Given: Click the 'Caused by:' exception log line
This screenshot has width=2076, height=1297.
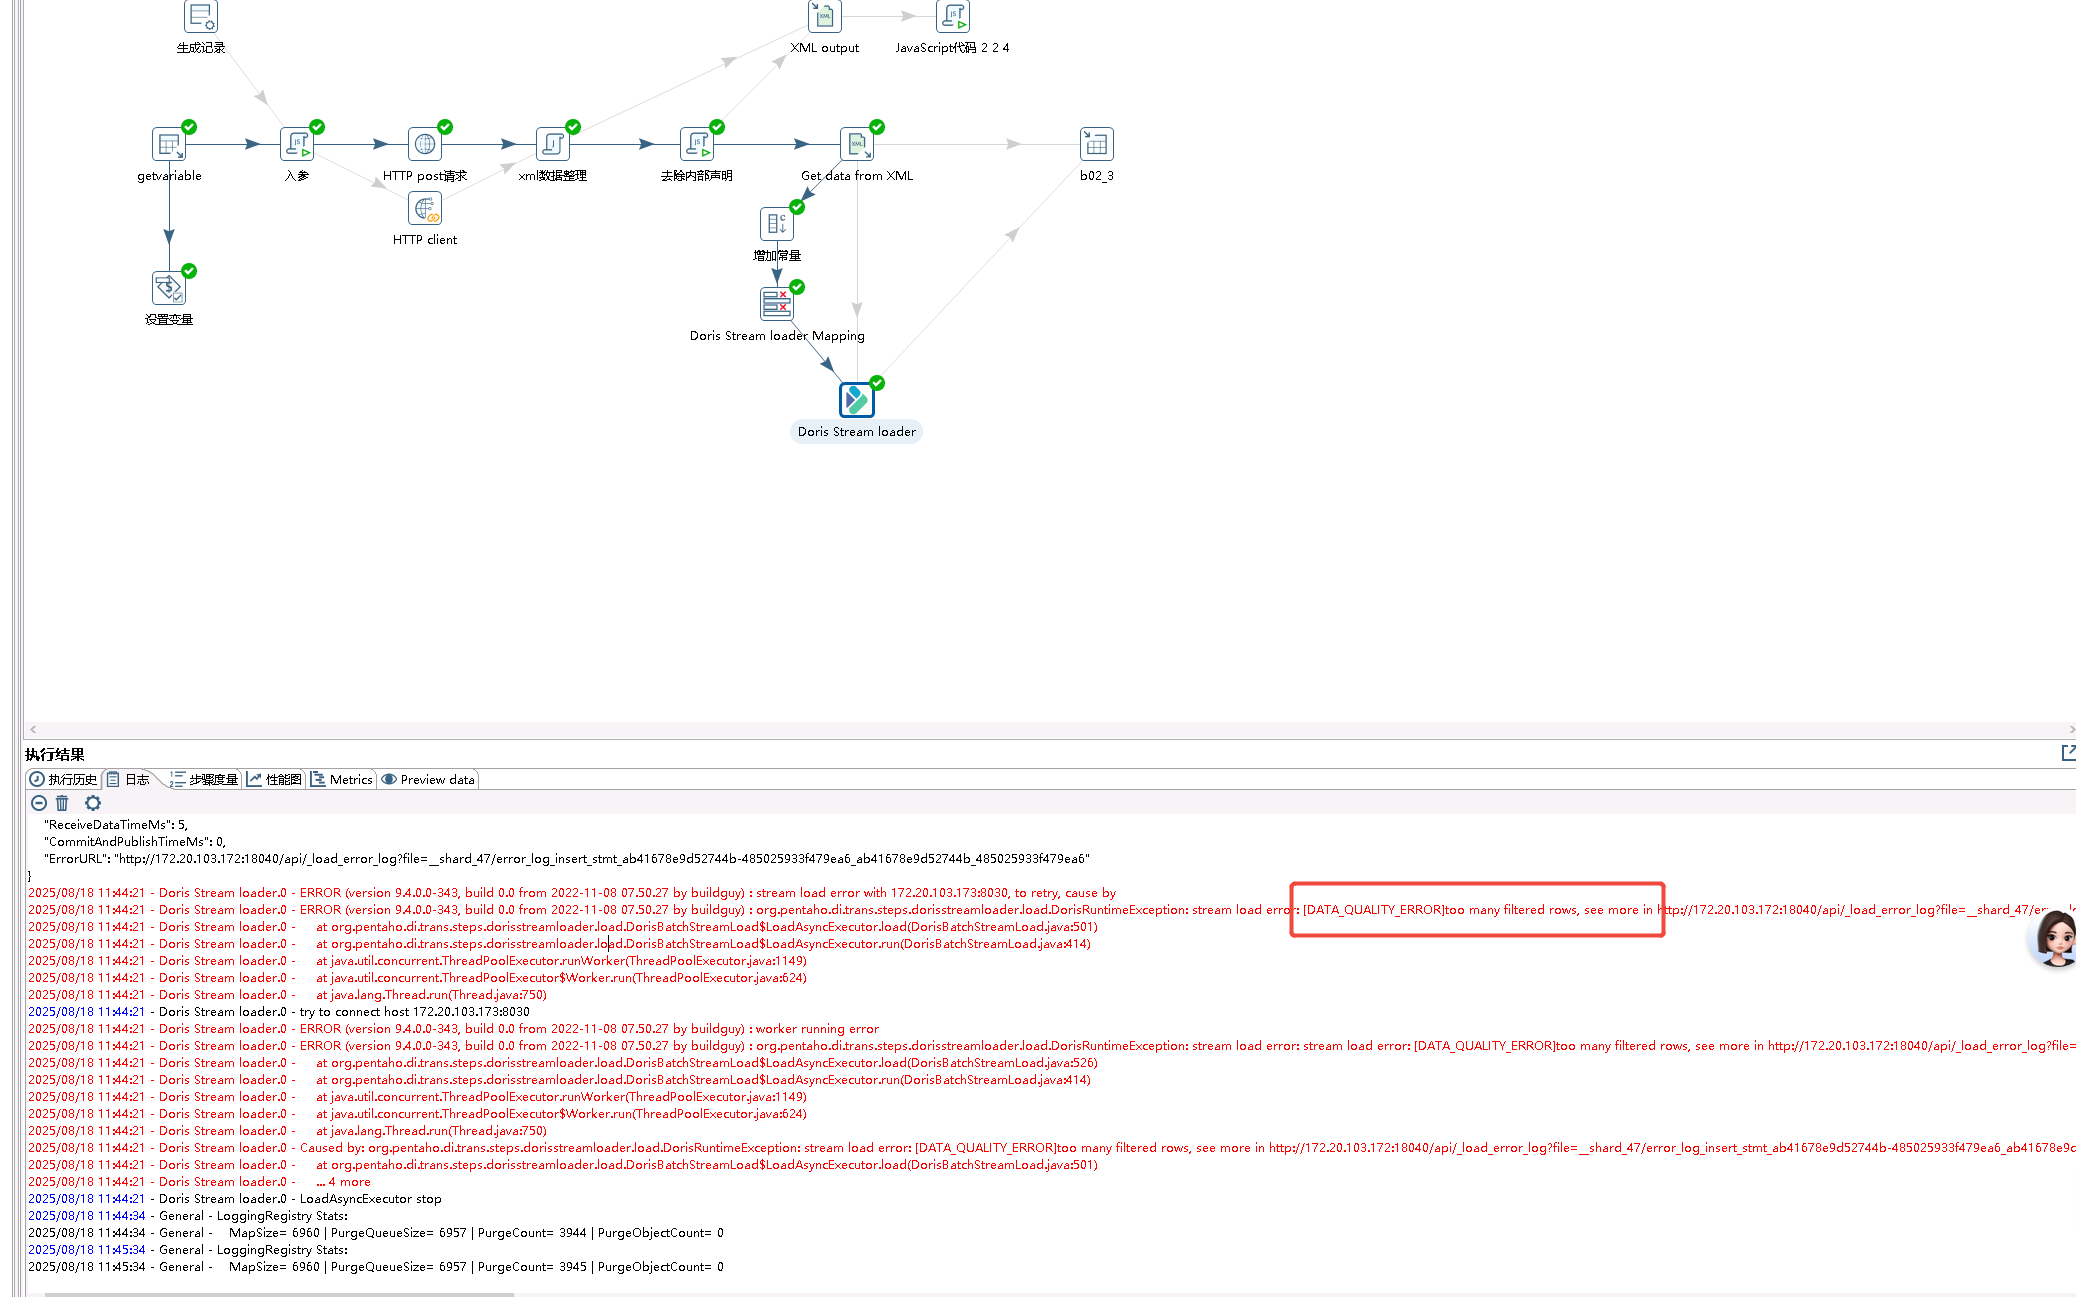Looking at the screenshot, I should (x=1052, y=1148).
